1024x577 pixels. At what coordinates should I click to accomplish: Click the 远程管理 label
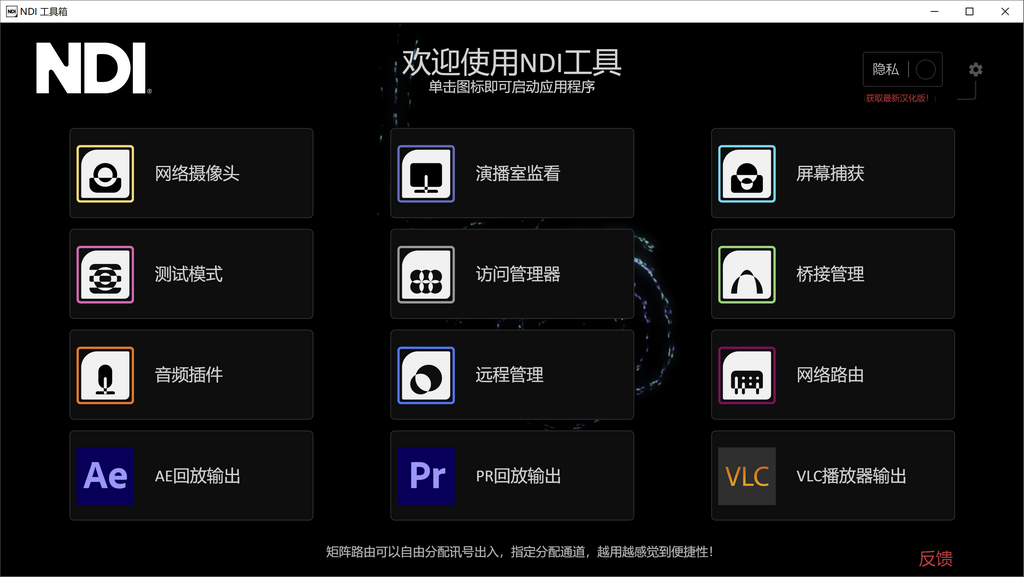[x=509, y=375]
